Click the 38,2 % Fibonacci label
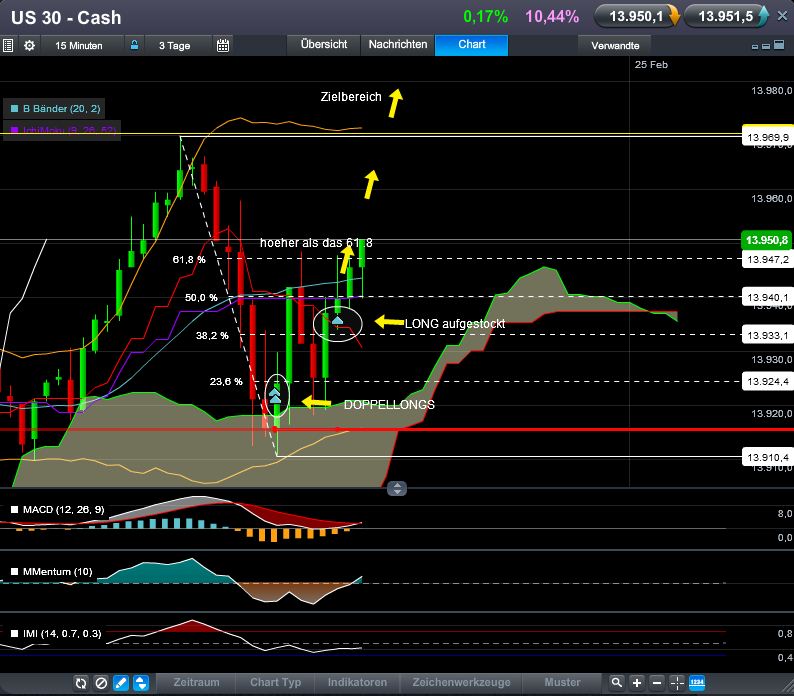The image size is (794, 696). point(212,335)
